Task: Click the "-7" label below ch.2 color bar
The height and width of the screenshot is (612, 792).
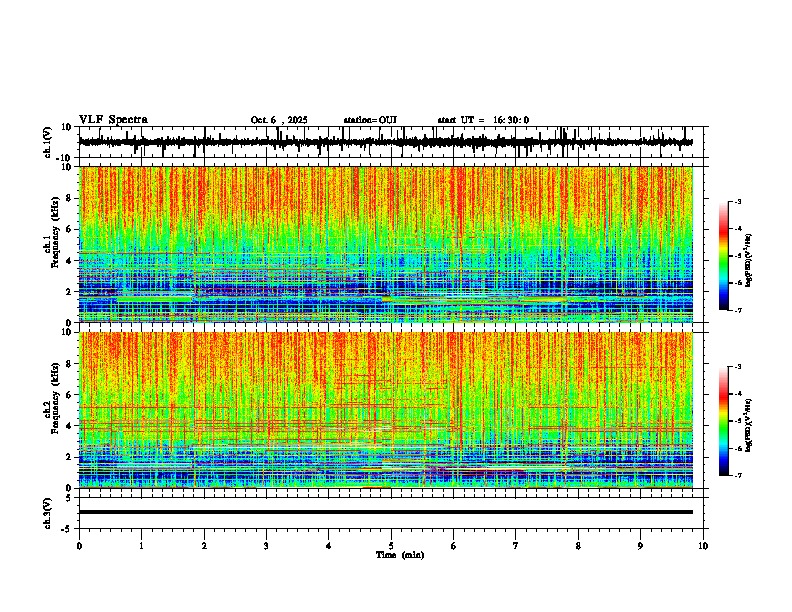Action: (x=737, y=475)
